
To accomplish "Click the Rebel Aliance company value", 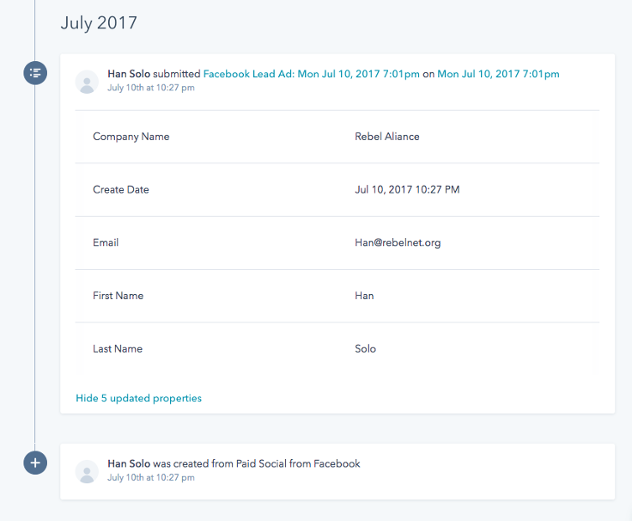I will point(387,137).
